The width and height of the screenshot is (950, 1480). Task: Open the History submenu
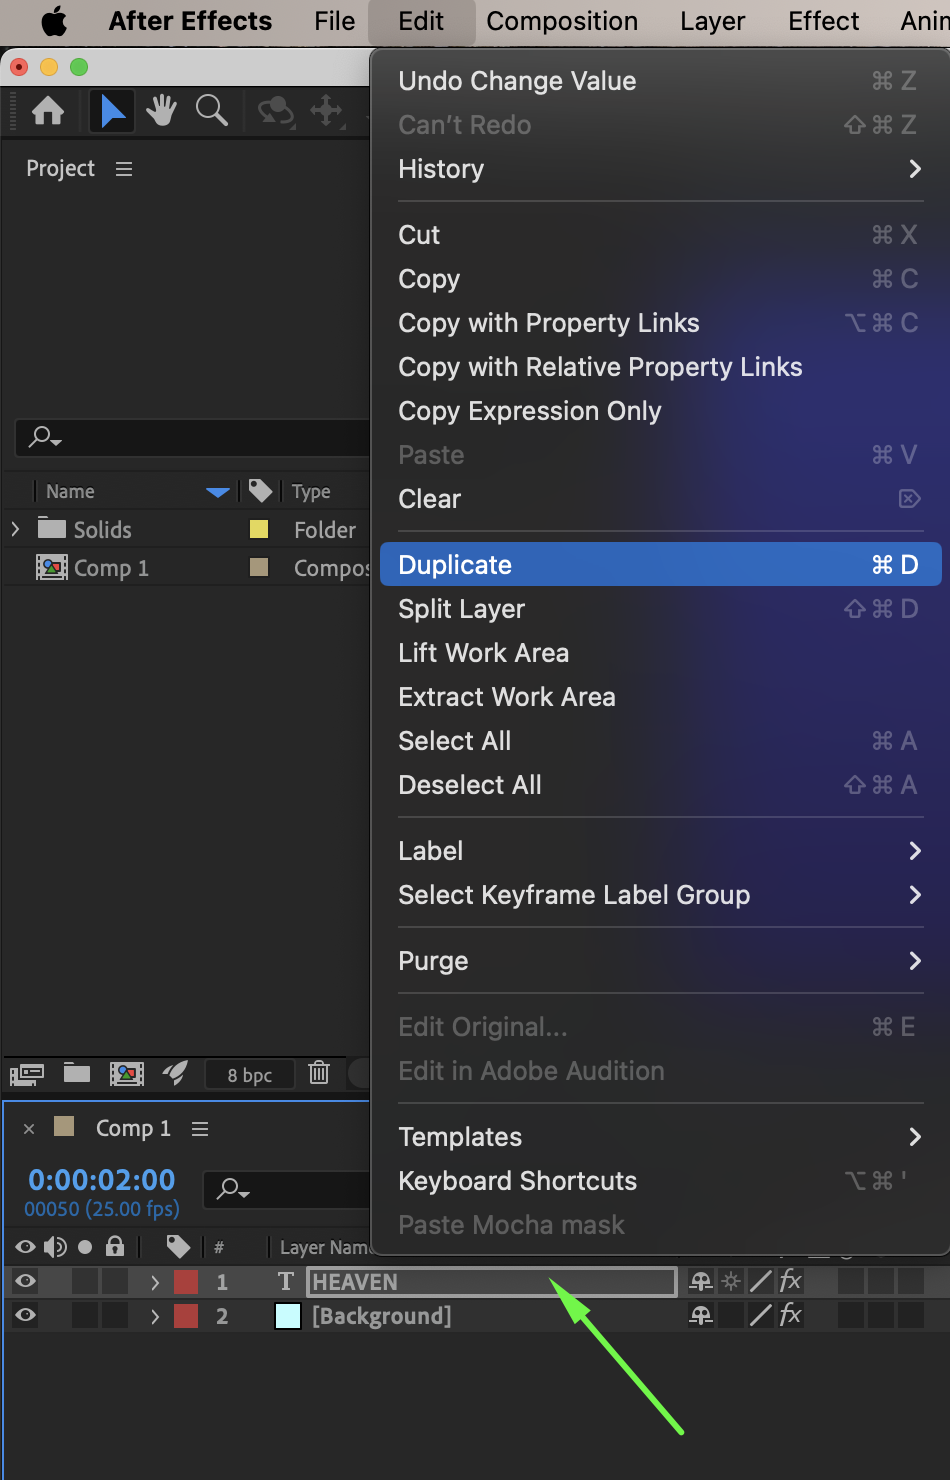[660, 169]
